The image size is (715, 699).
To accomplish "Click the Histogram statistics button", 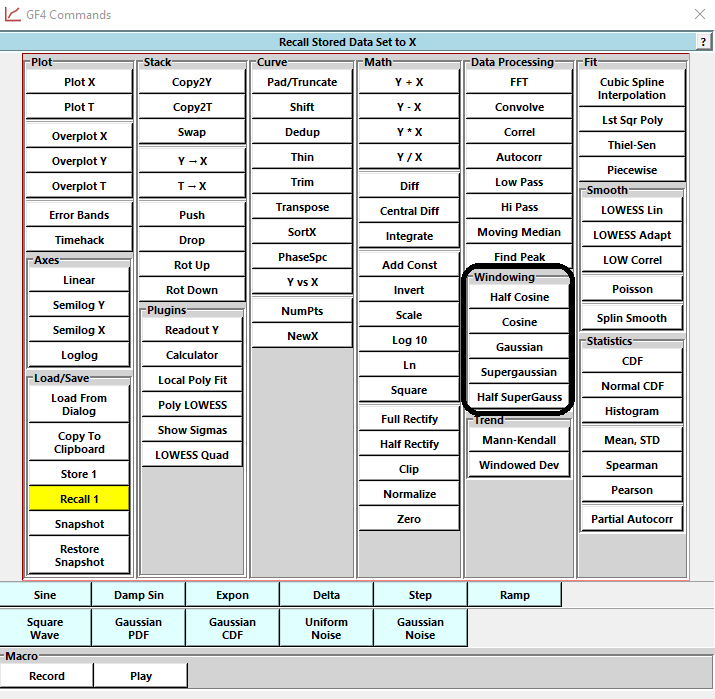I will click(x=632, y=411).
